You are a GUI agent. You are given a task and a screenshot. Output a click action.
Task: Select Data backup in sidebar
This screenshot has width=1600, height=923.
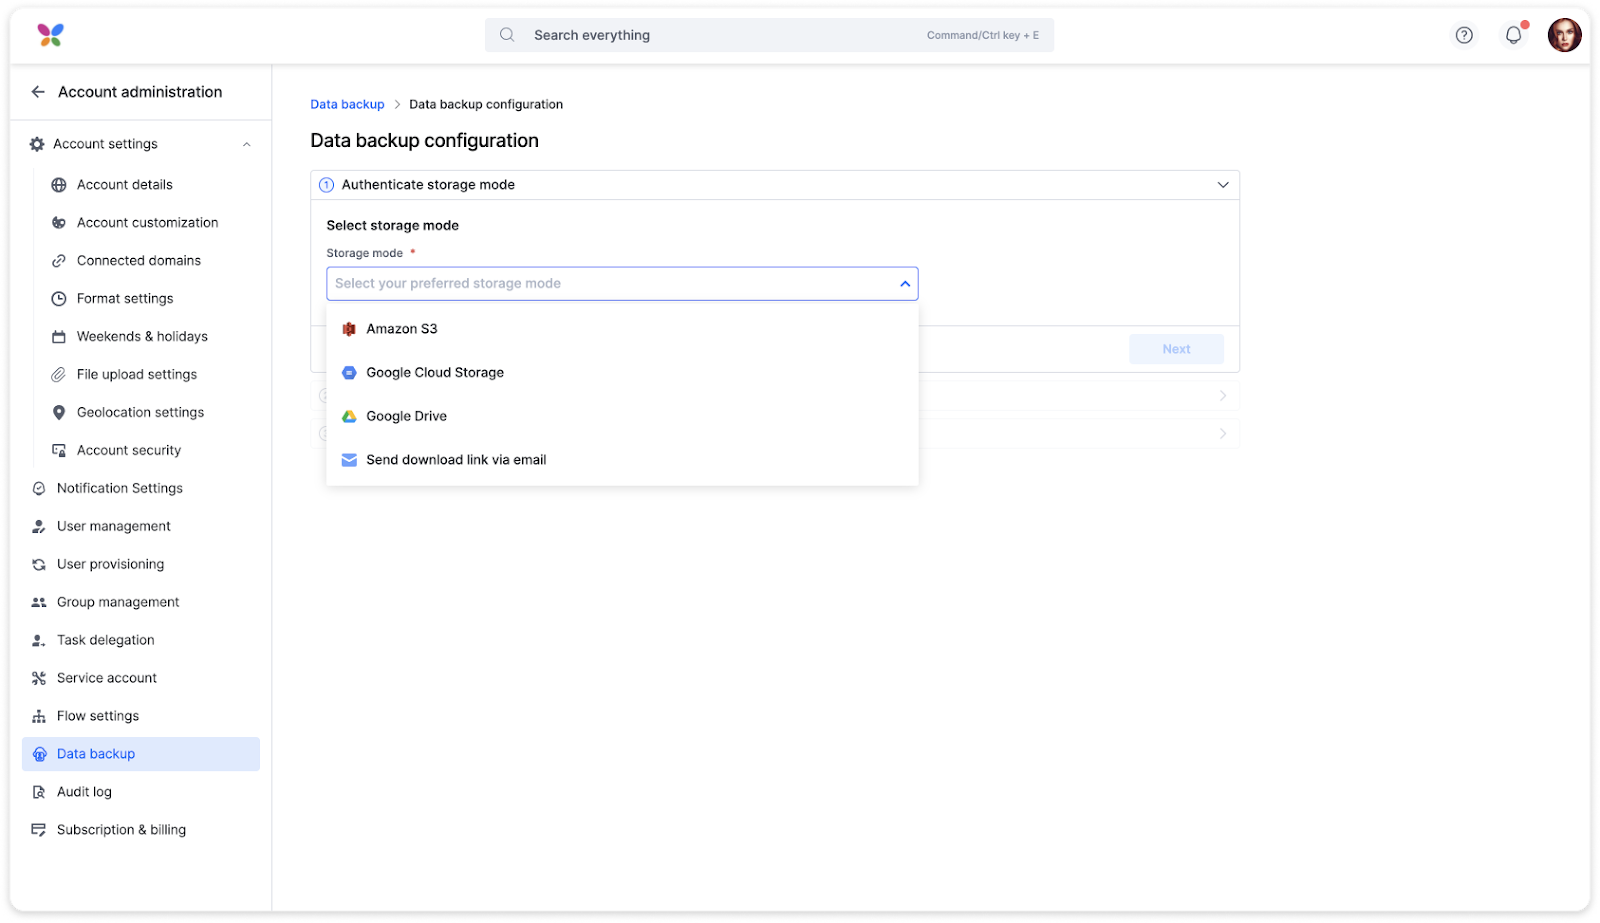[x=141, y=755]
